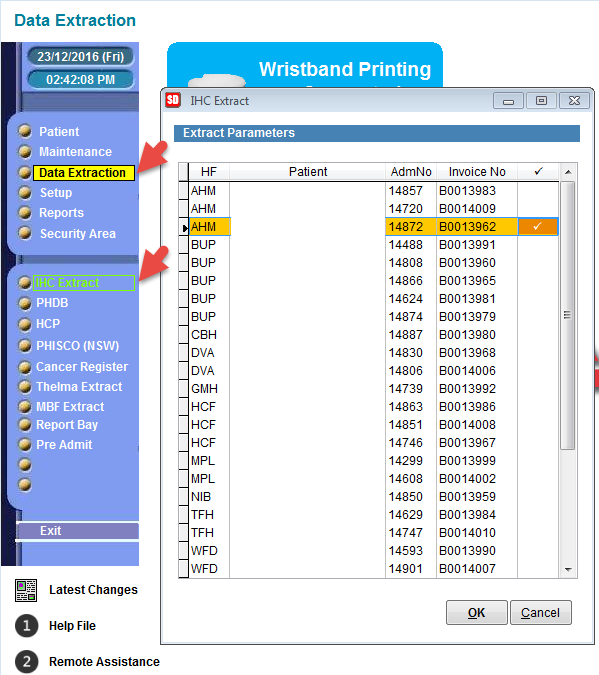Select Cancer Register in the sidebar

[x=82, y=367]
